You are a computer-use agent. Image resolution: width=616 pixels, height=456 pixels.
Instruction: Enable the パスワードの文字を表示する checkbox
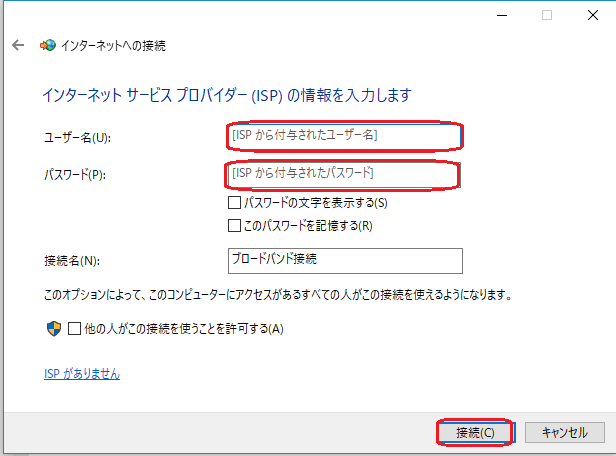(235, 203)
